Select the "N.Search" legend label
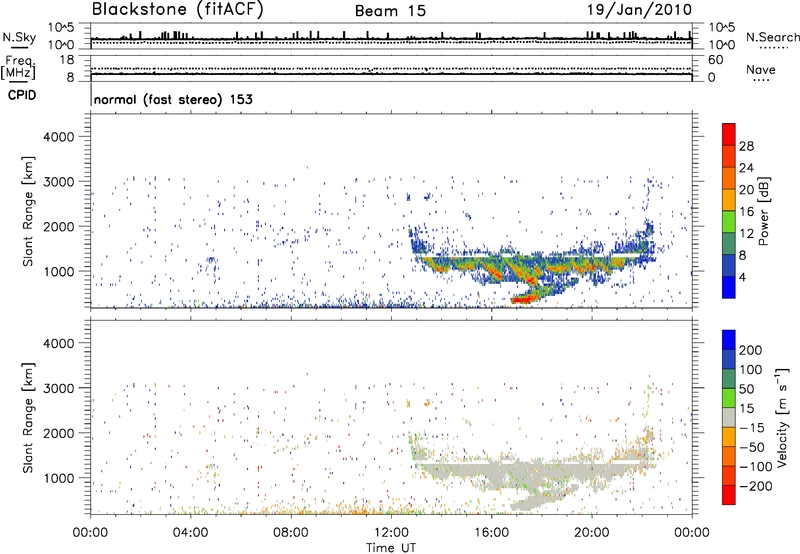The height and width of the screenshot is (554, 800). click(773, 37)
